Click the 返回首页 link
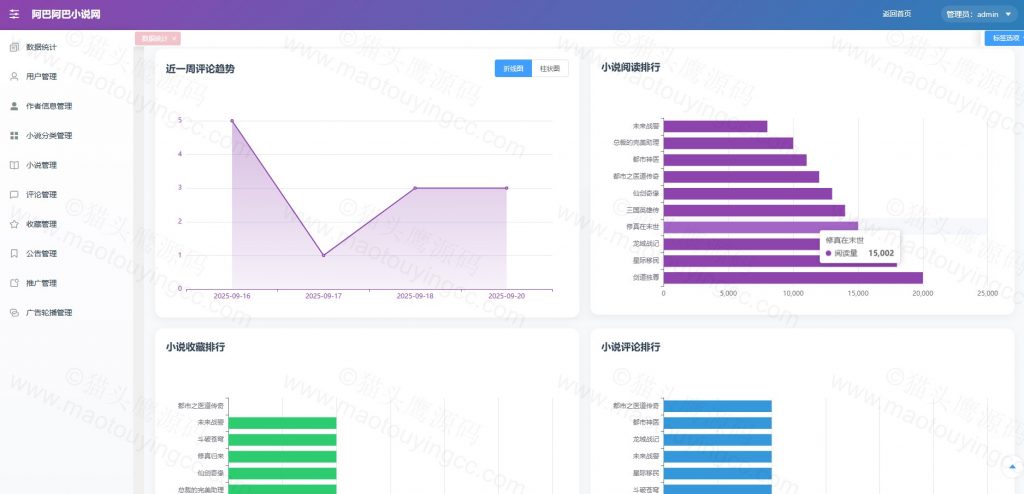 coord(897,14)
